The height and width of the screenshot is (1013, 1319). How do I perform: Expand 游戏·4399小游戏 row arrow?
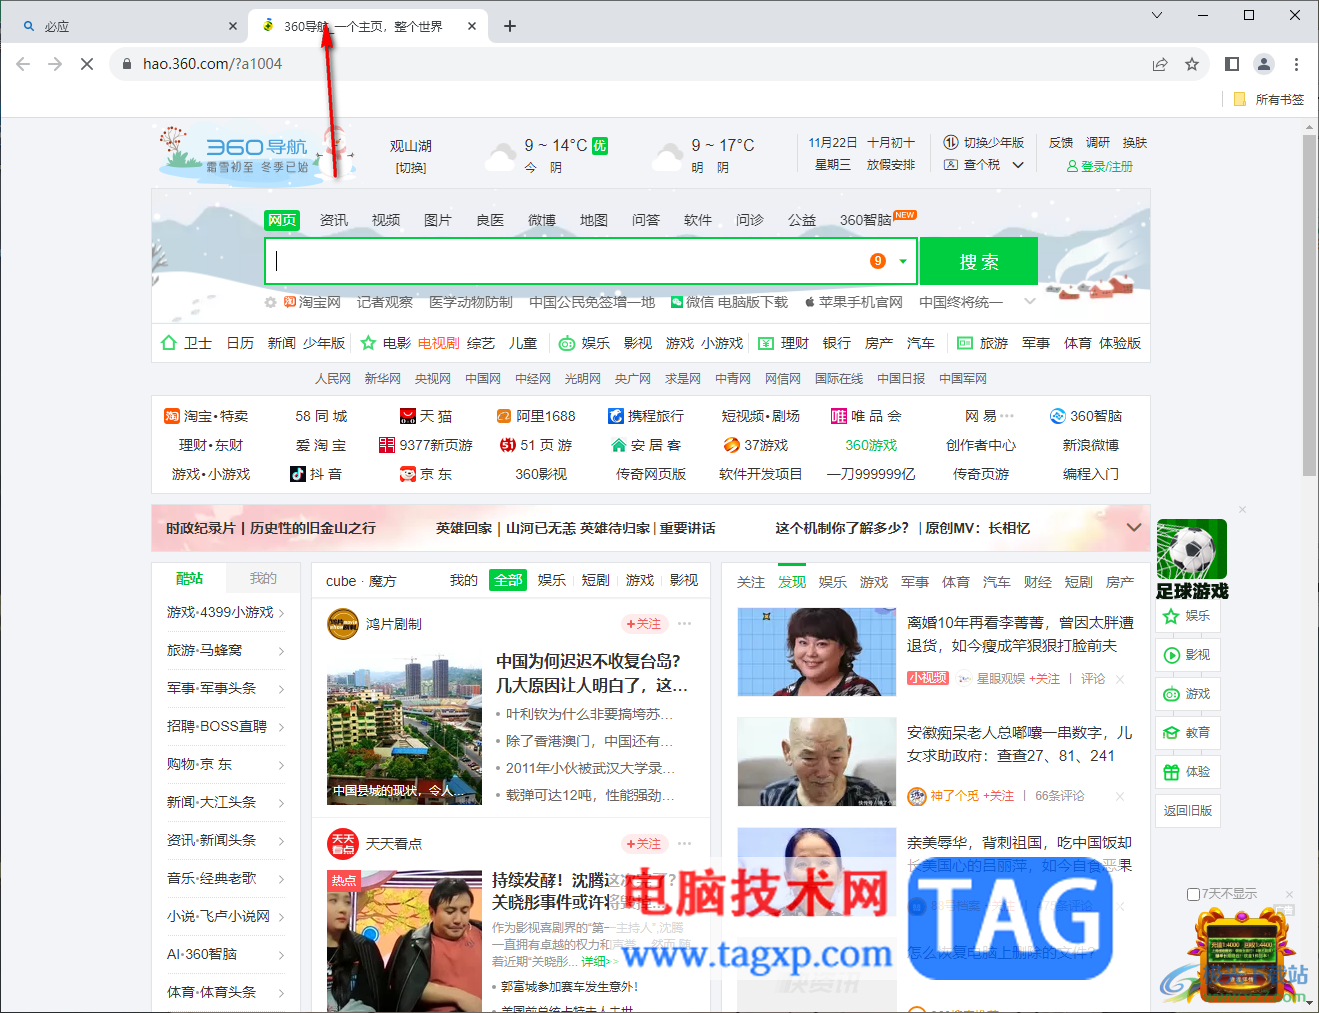coord(281,613)
